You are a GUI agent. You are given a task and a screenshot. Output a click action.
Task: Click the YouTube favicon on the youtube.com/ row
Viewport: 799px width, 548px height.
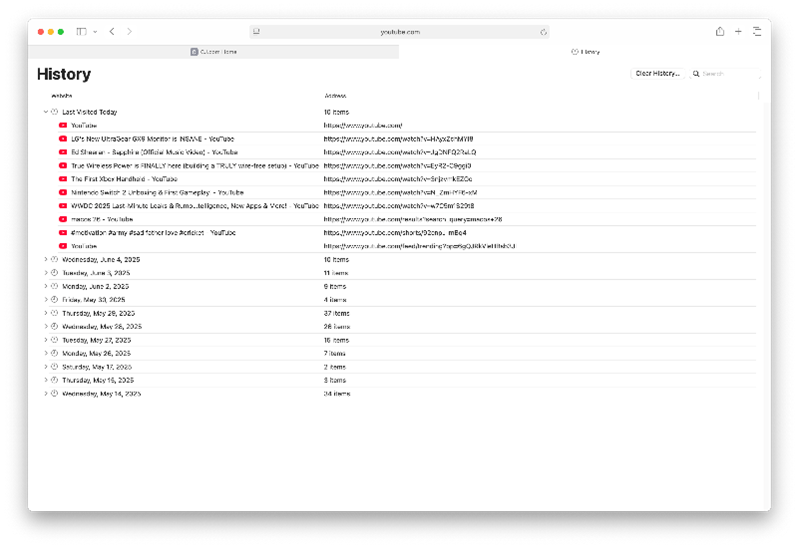pyautogui.click(x=63, y=125)
